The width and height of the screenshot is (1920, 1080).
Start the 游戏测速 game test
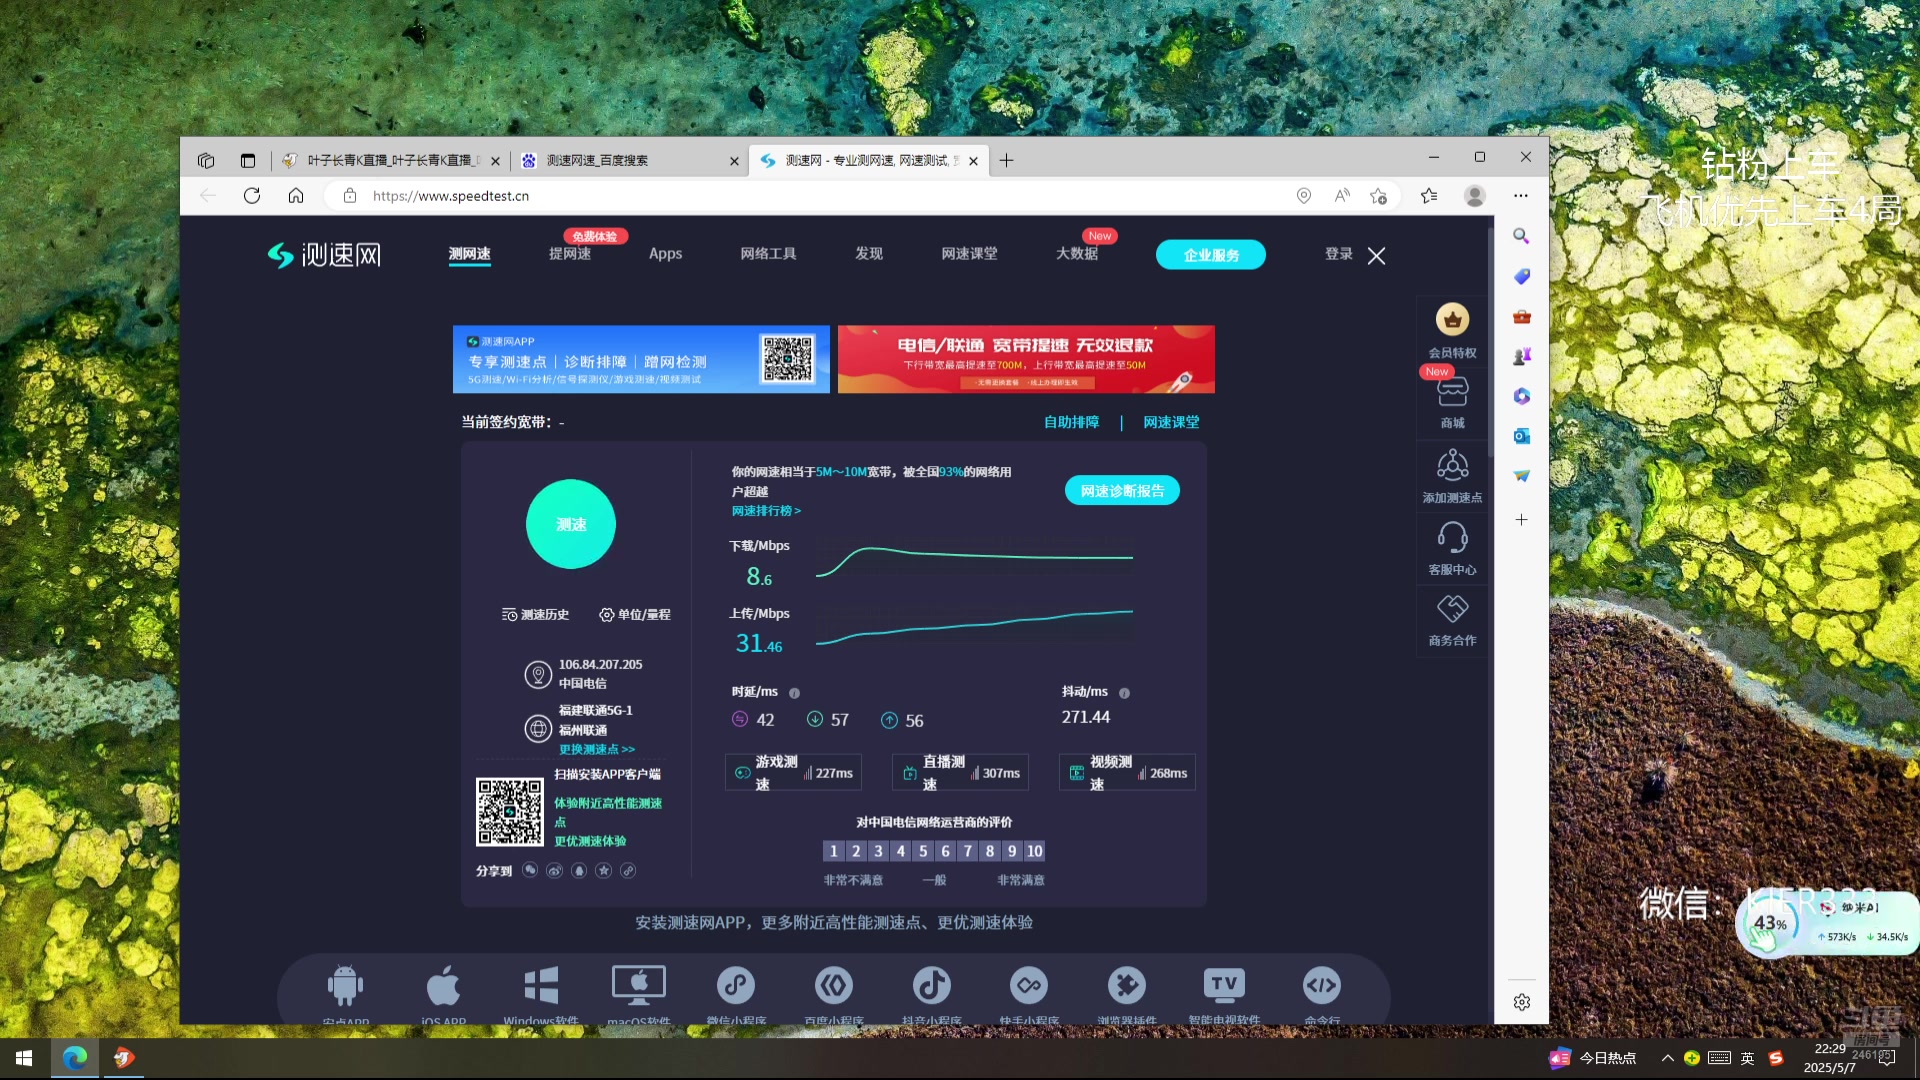[x=793, y=773]
